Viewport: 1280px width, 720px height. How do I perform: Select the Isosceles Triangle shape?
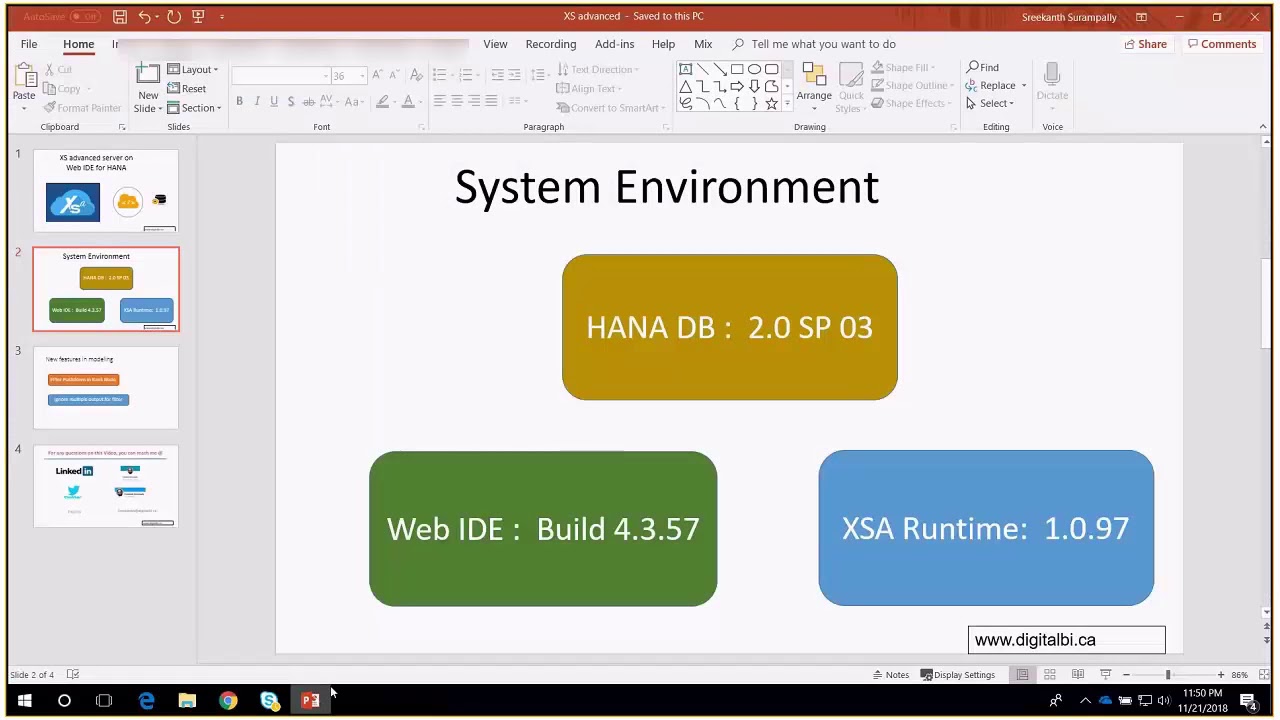685,87
